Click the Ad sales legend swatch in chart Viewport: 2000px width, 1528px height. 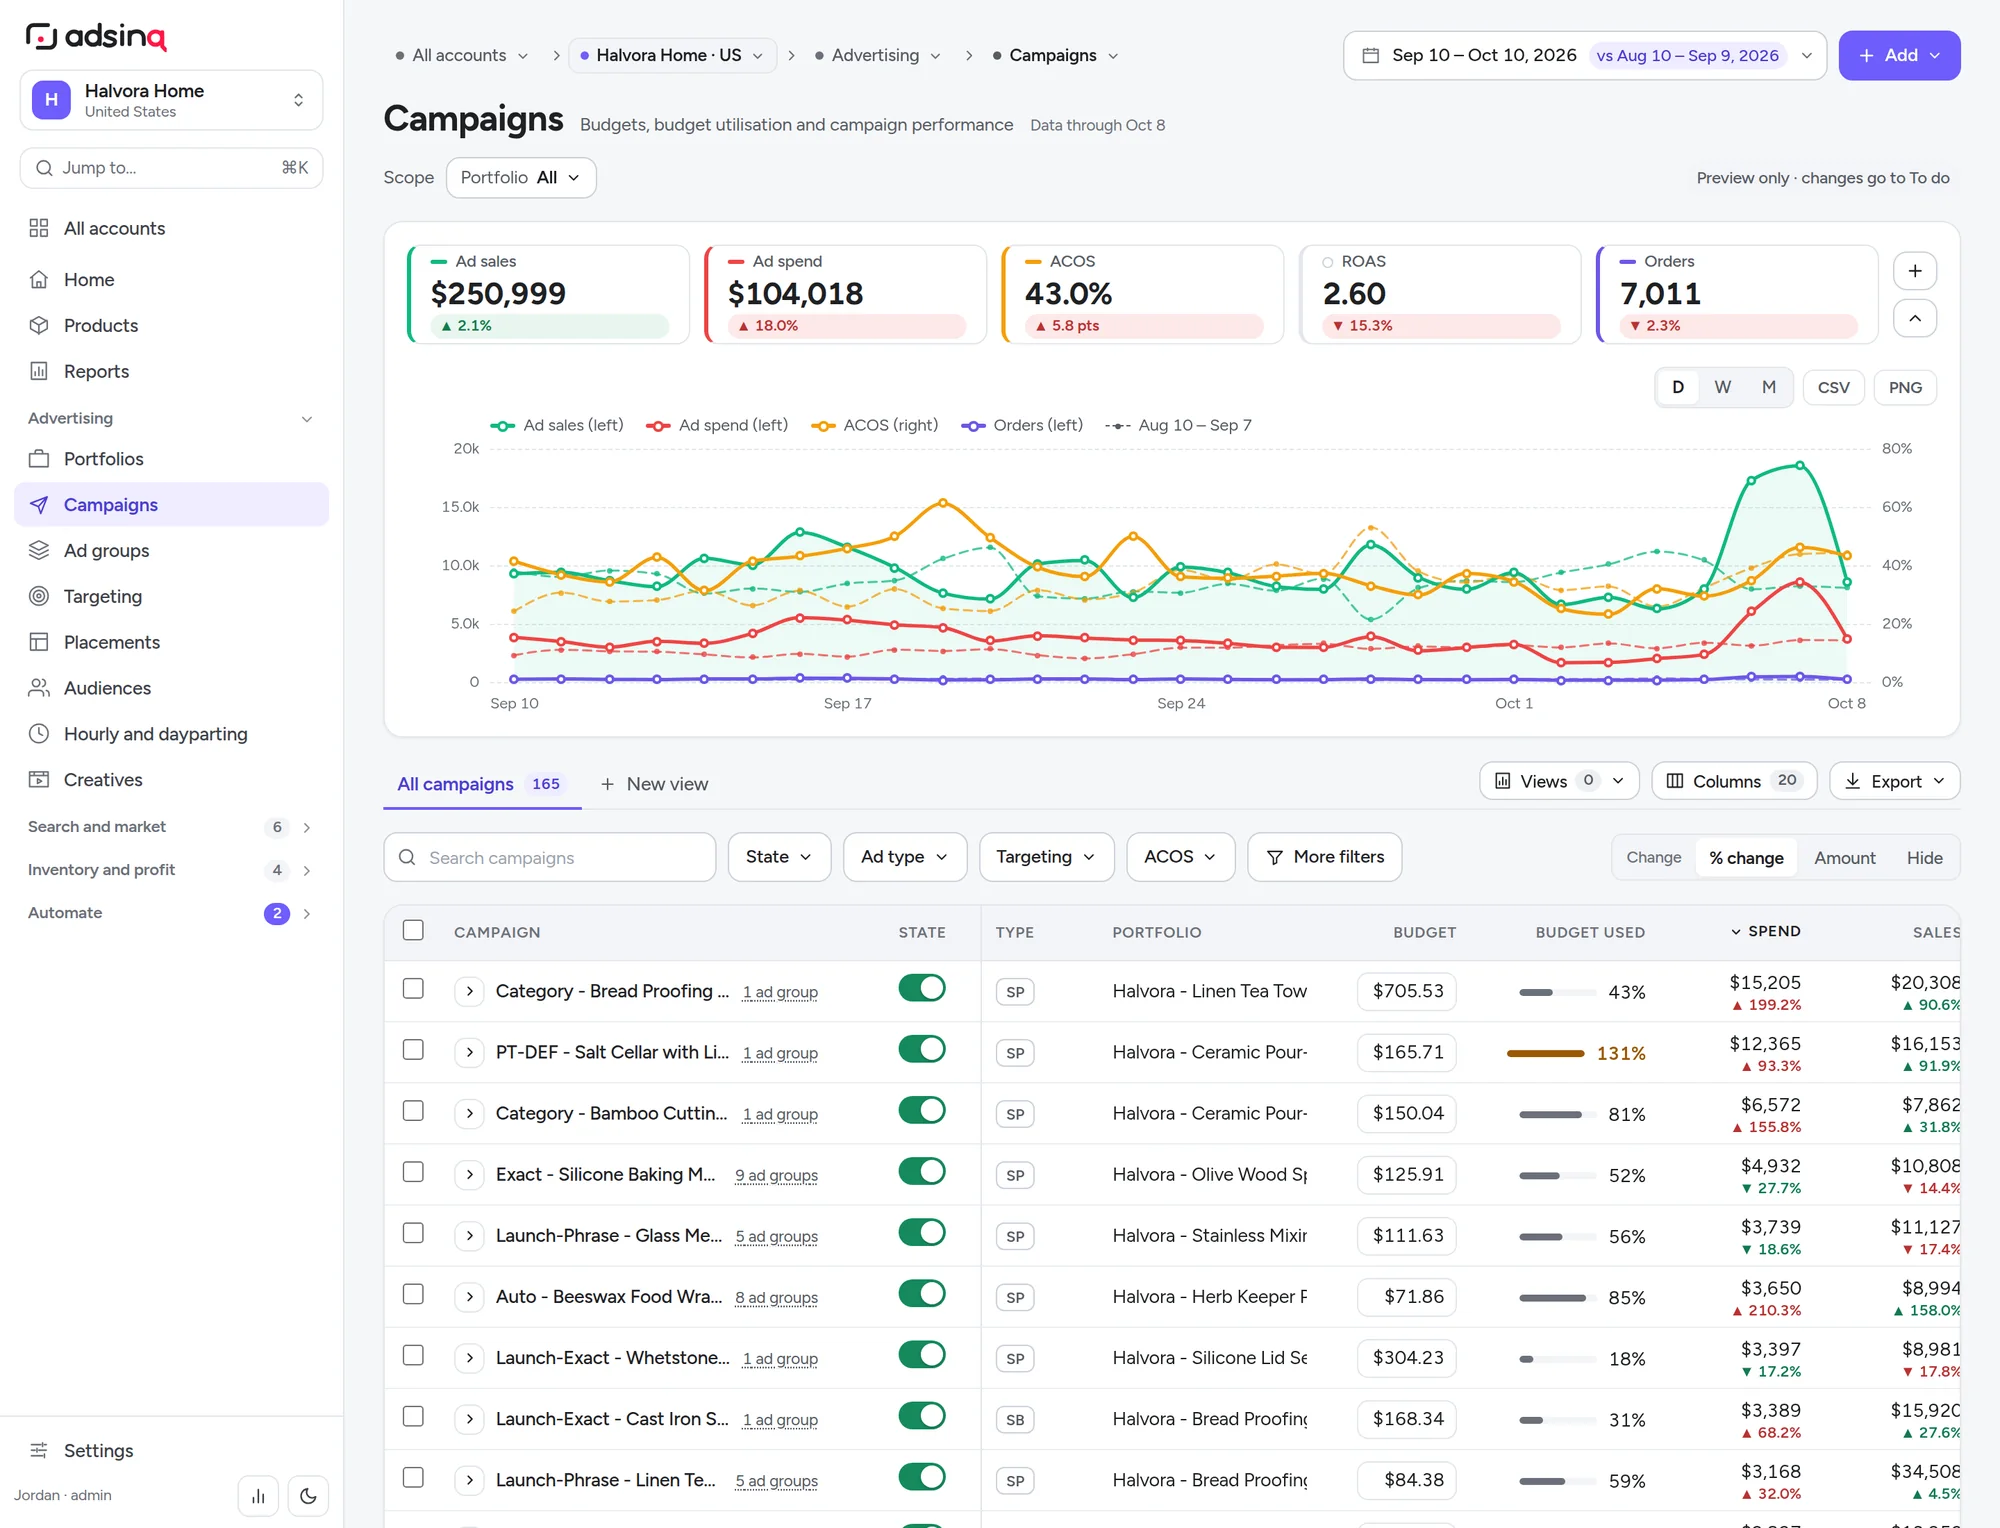pos(502,426)
